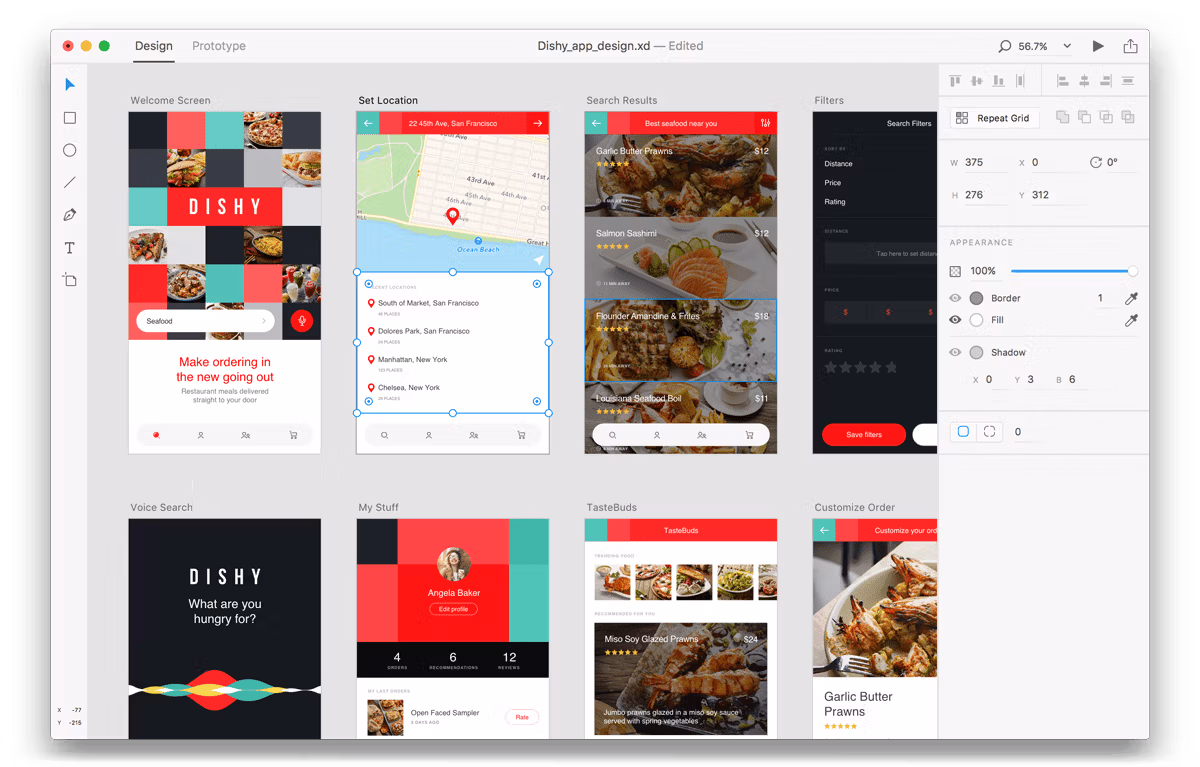Click the Desktop Preview play icon

pos(1098,46)
